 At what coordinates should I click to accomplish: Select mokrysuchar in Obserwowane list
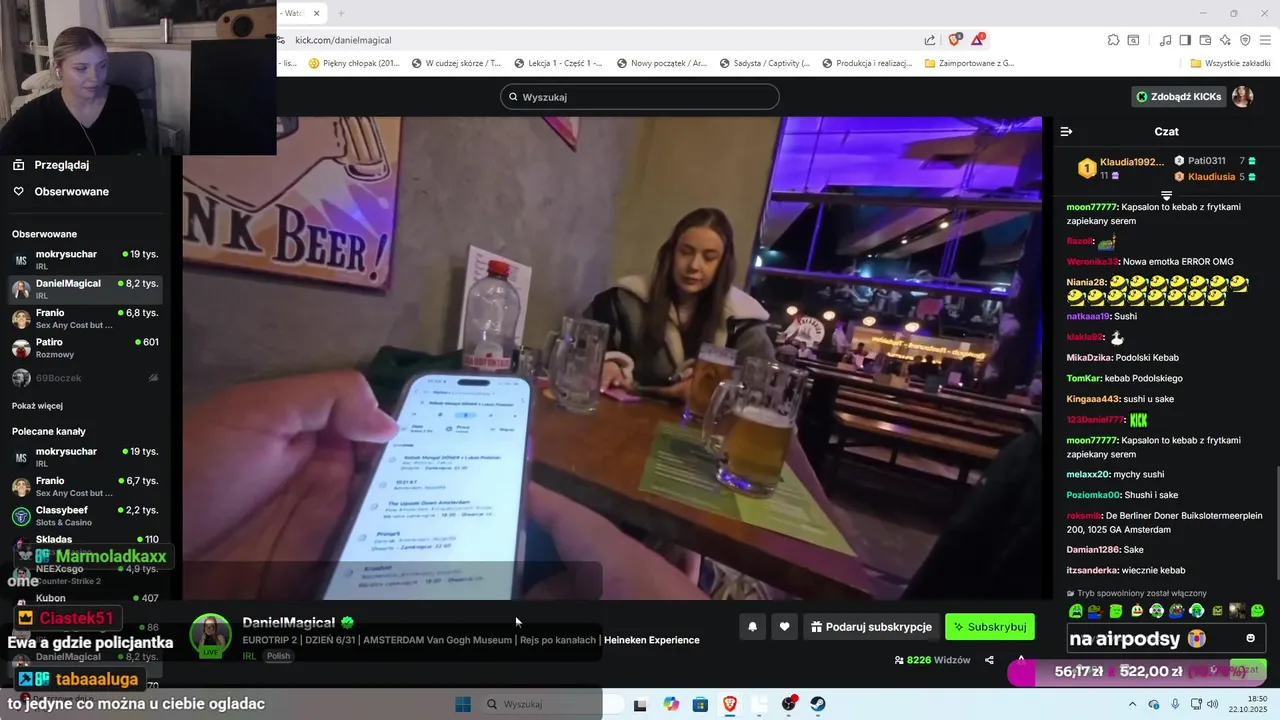pos(86,259)
